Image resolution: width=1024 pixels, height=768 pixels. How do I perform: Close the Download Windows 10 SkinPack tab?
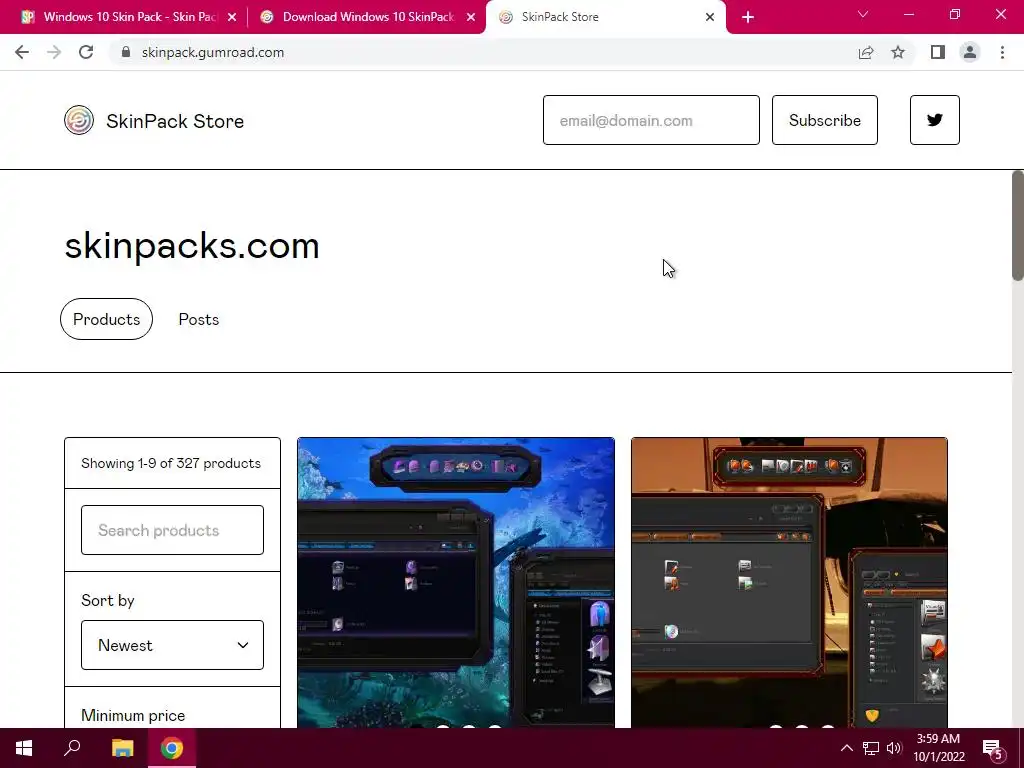coord(471,18)
